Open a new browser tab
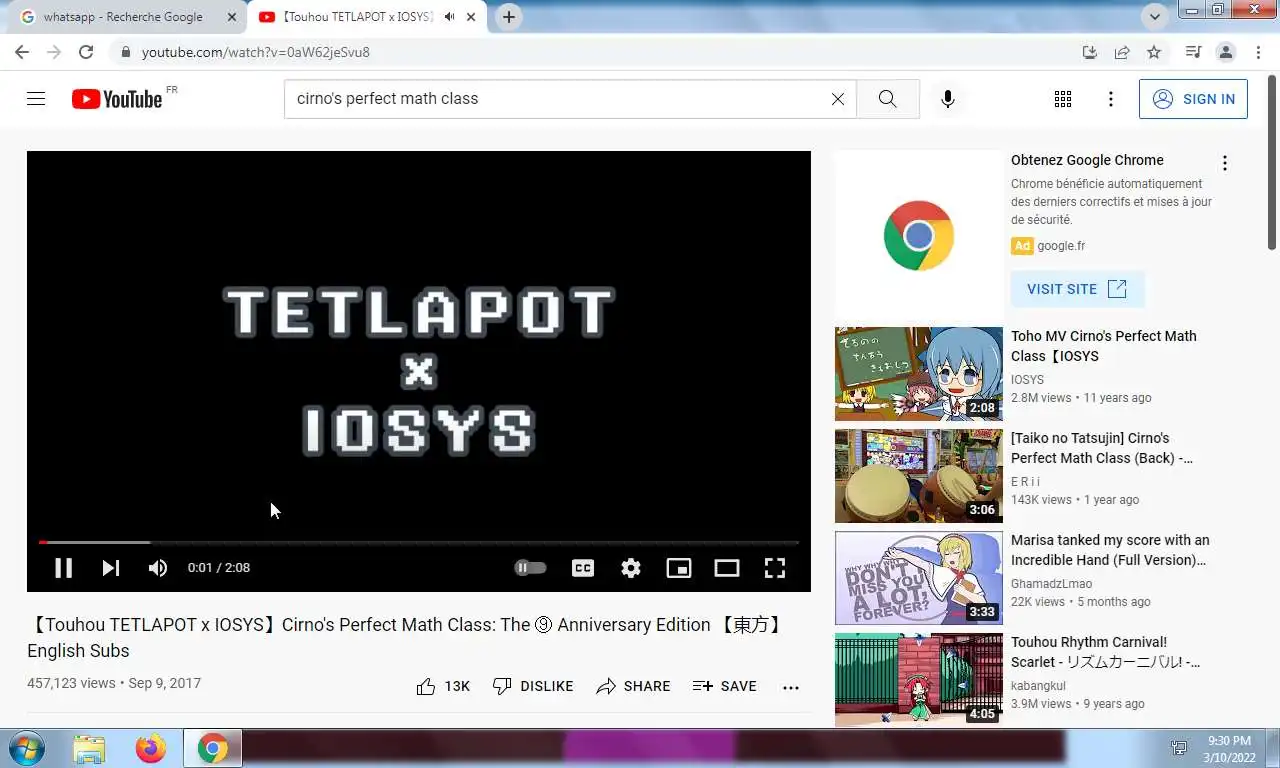 (x=509, y=17)
